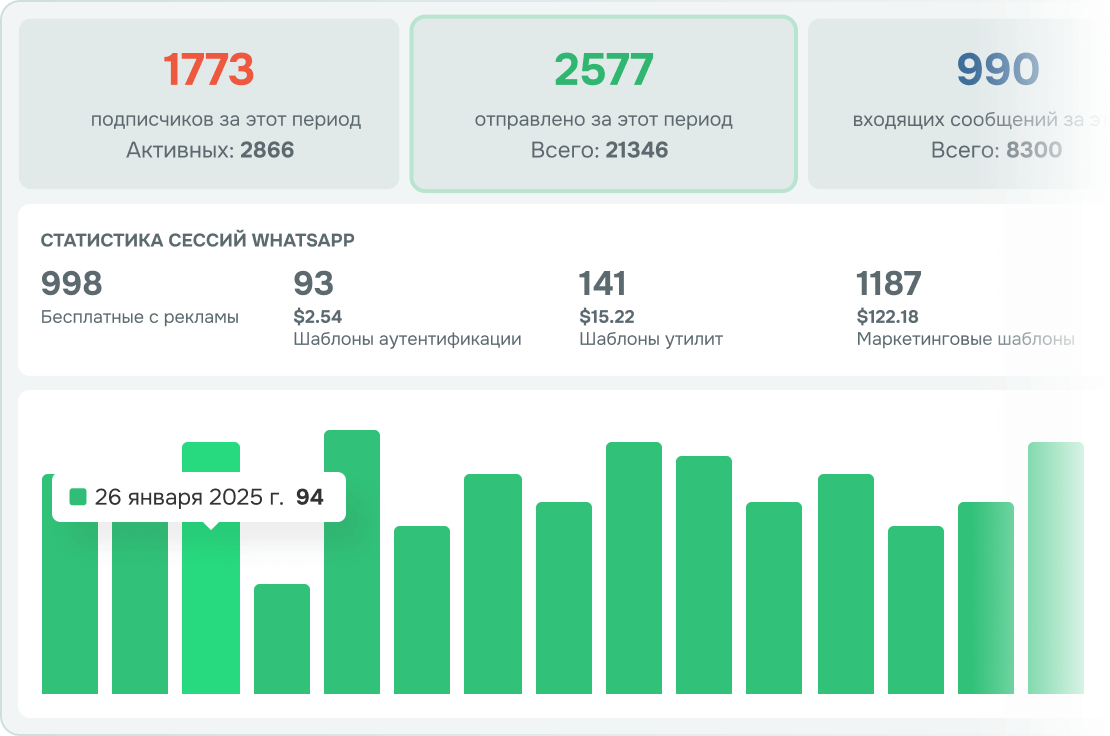
Task: Click the highlighted 26 января bar
Action: 211,609
